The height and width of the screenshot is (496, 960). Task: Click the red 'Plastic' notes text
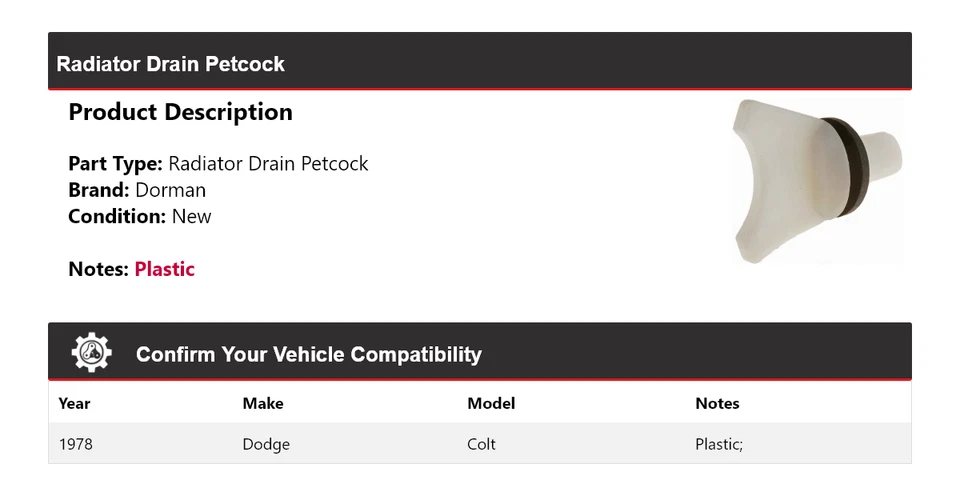[165, 269]
